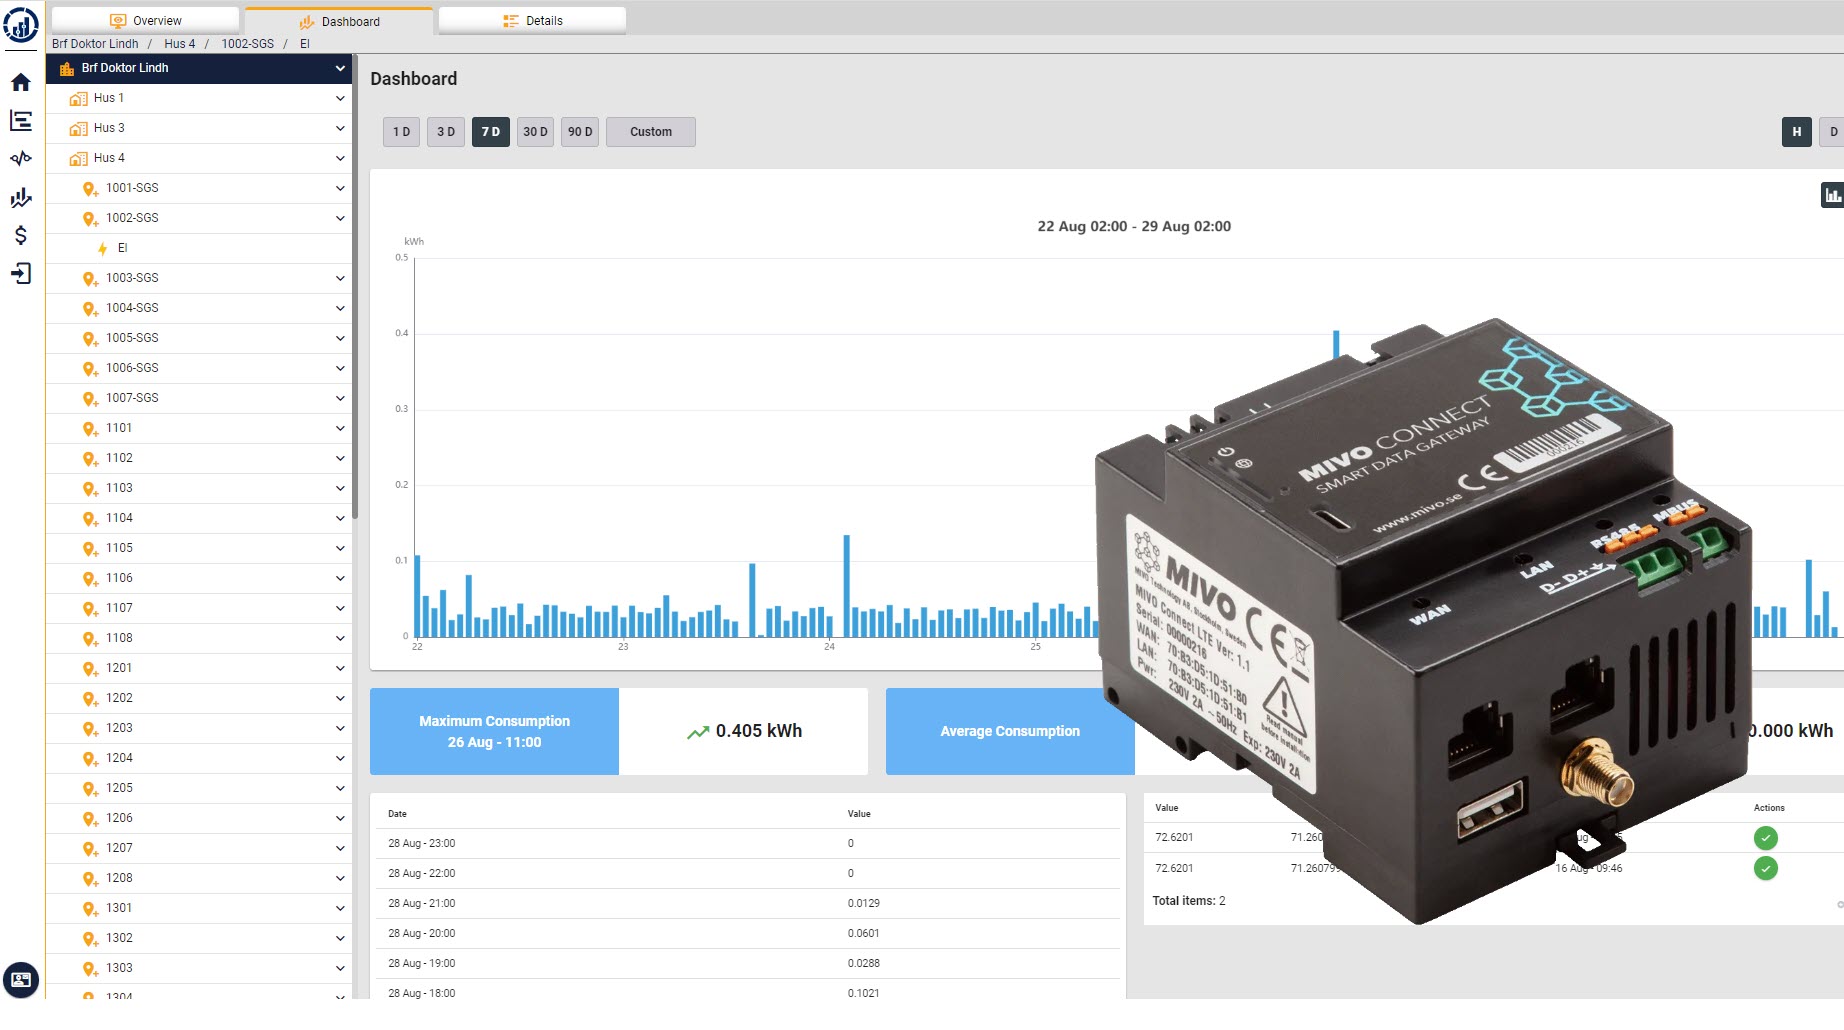Expand the Hus 1 tree node

(x=340, y=98)
